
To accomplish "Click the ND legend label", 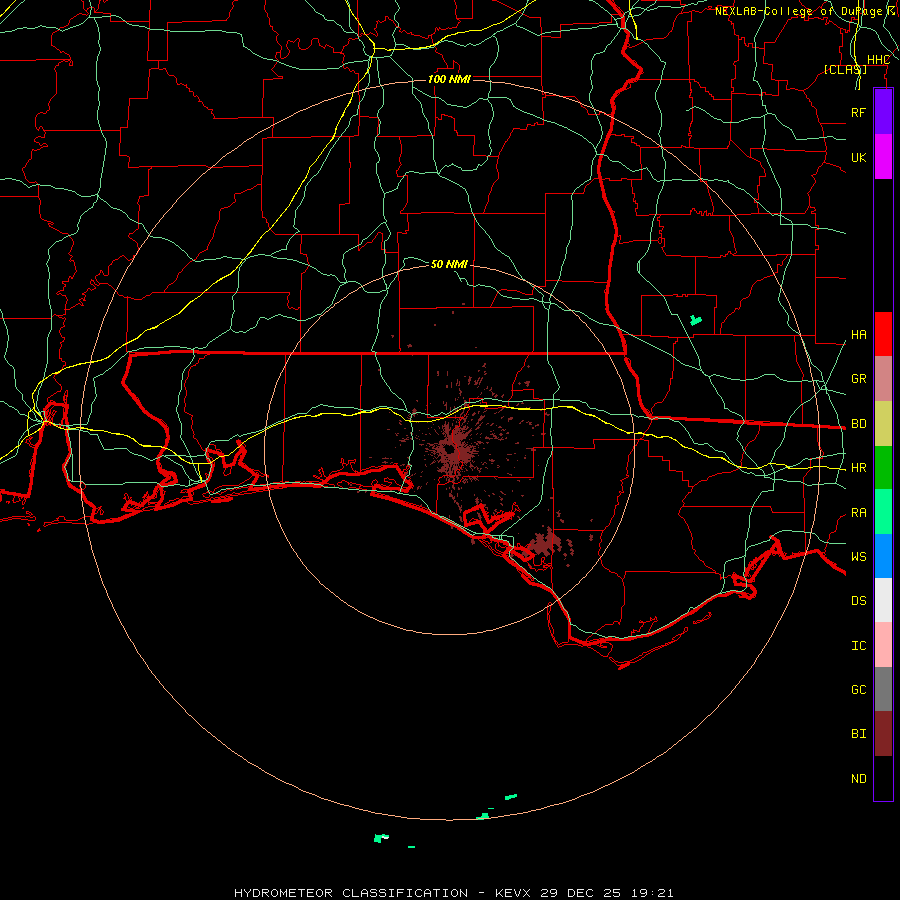I will (858, 779).
